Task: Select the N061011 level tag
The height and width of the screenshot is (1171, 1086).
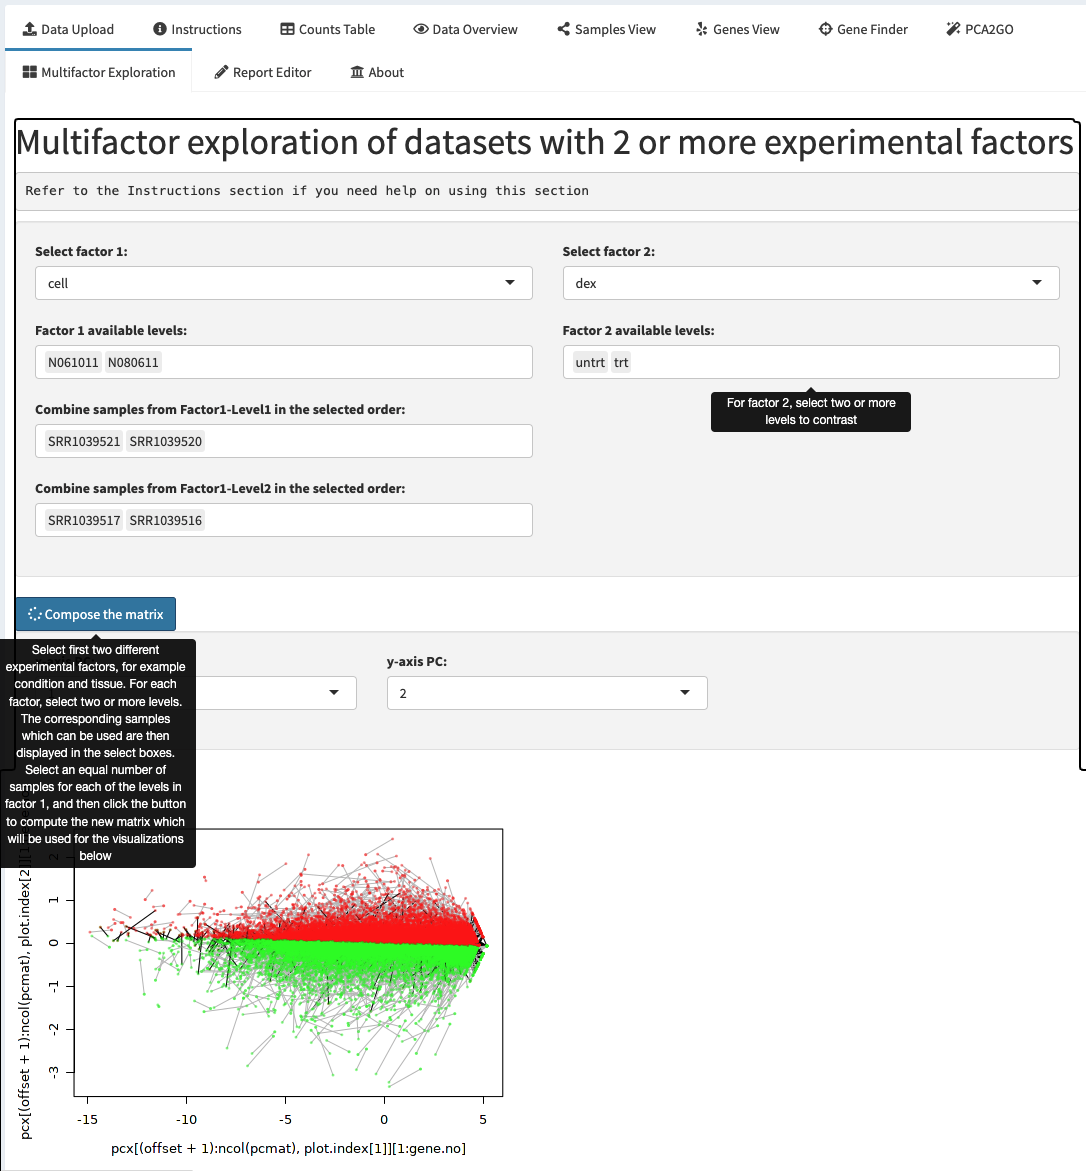Action: (73, 363)
